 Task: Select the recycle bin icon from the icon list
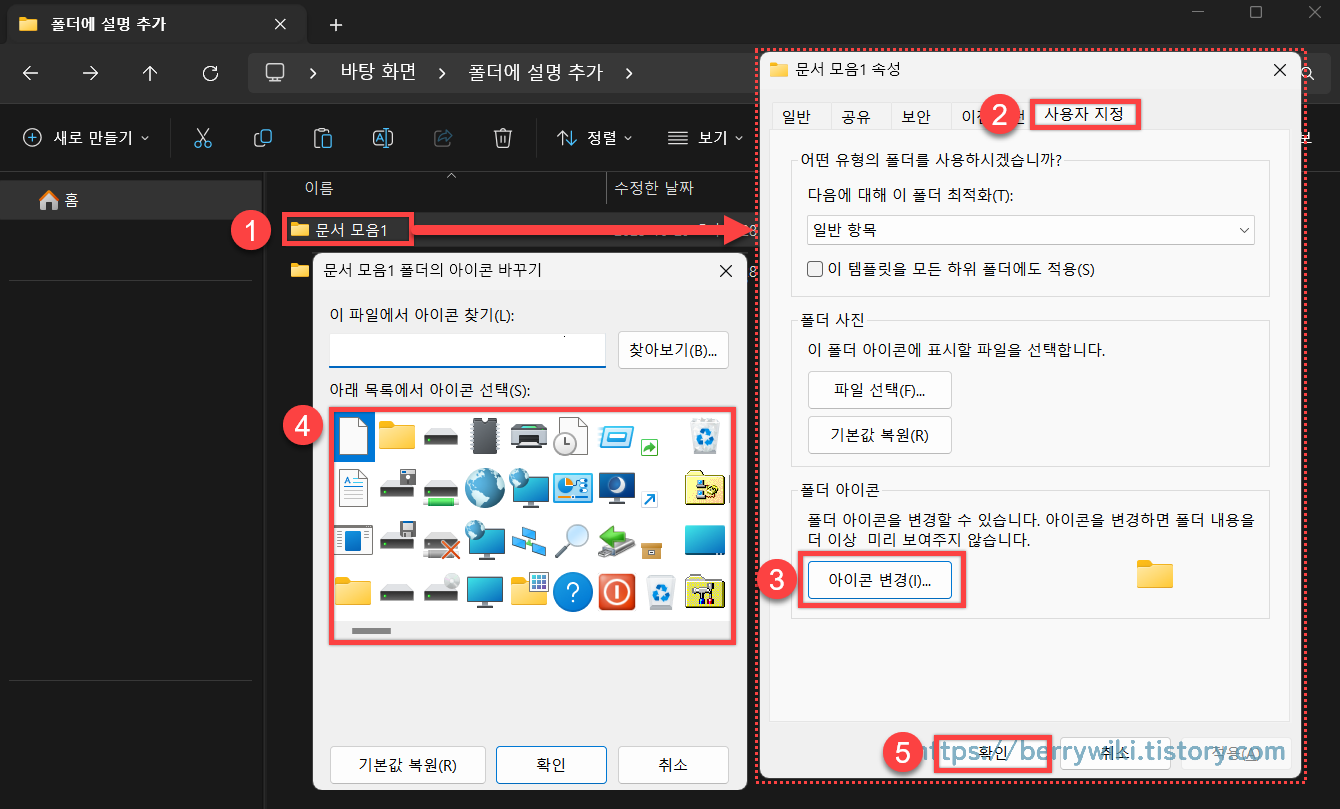click(705, 435)
